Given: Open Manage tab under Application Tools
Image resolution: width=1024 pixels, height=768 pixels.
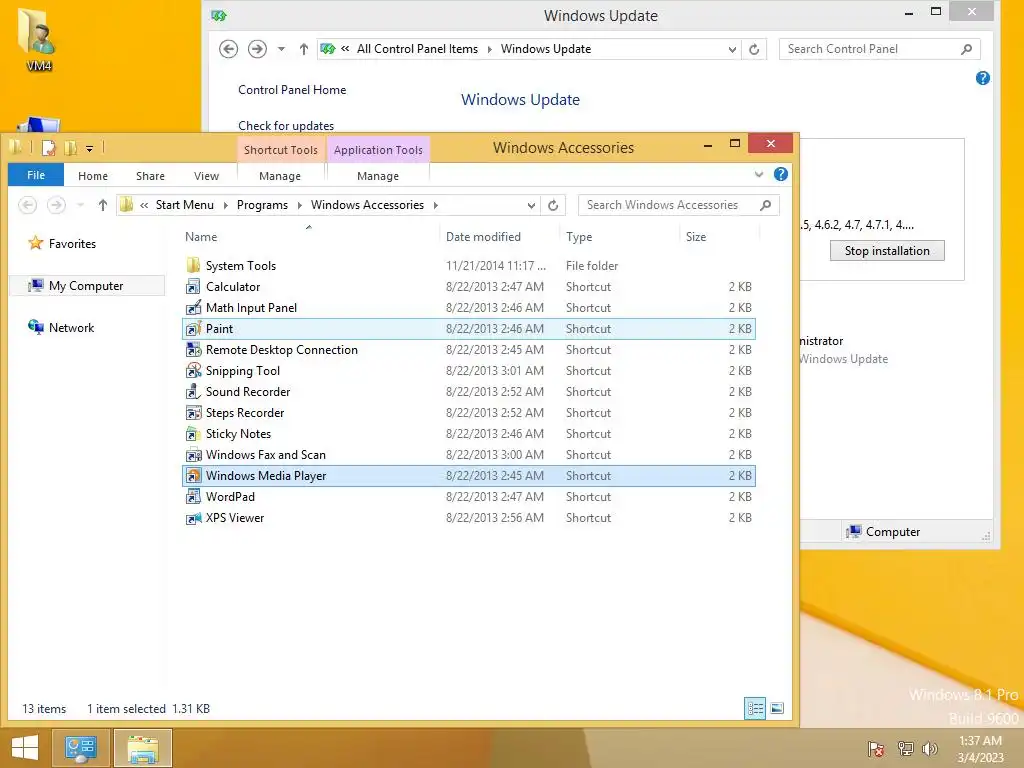Looking at the screenshot, I should [377, 176].
